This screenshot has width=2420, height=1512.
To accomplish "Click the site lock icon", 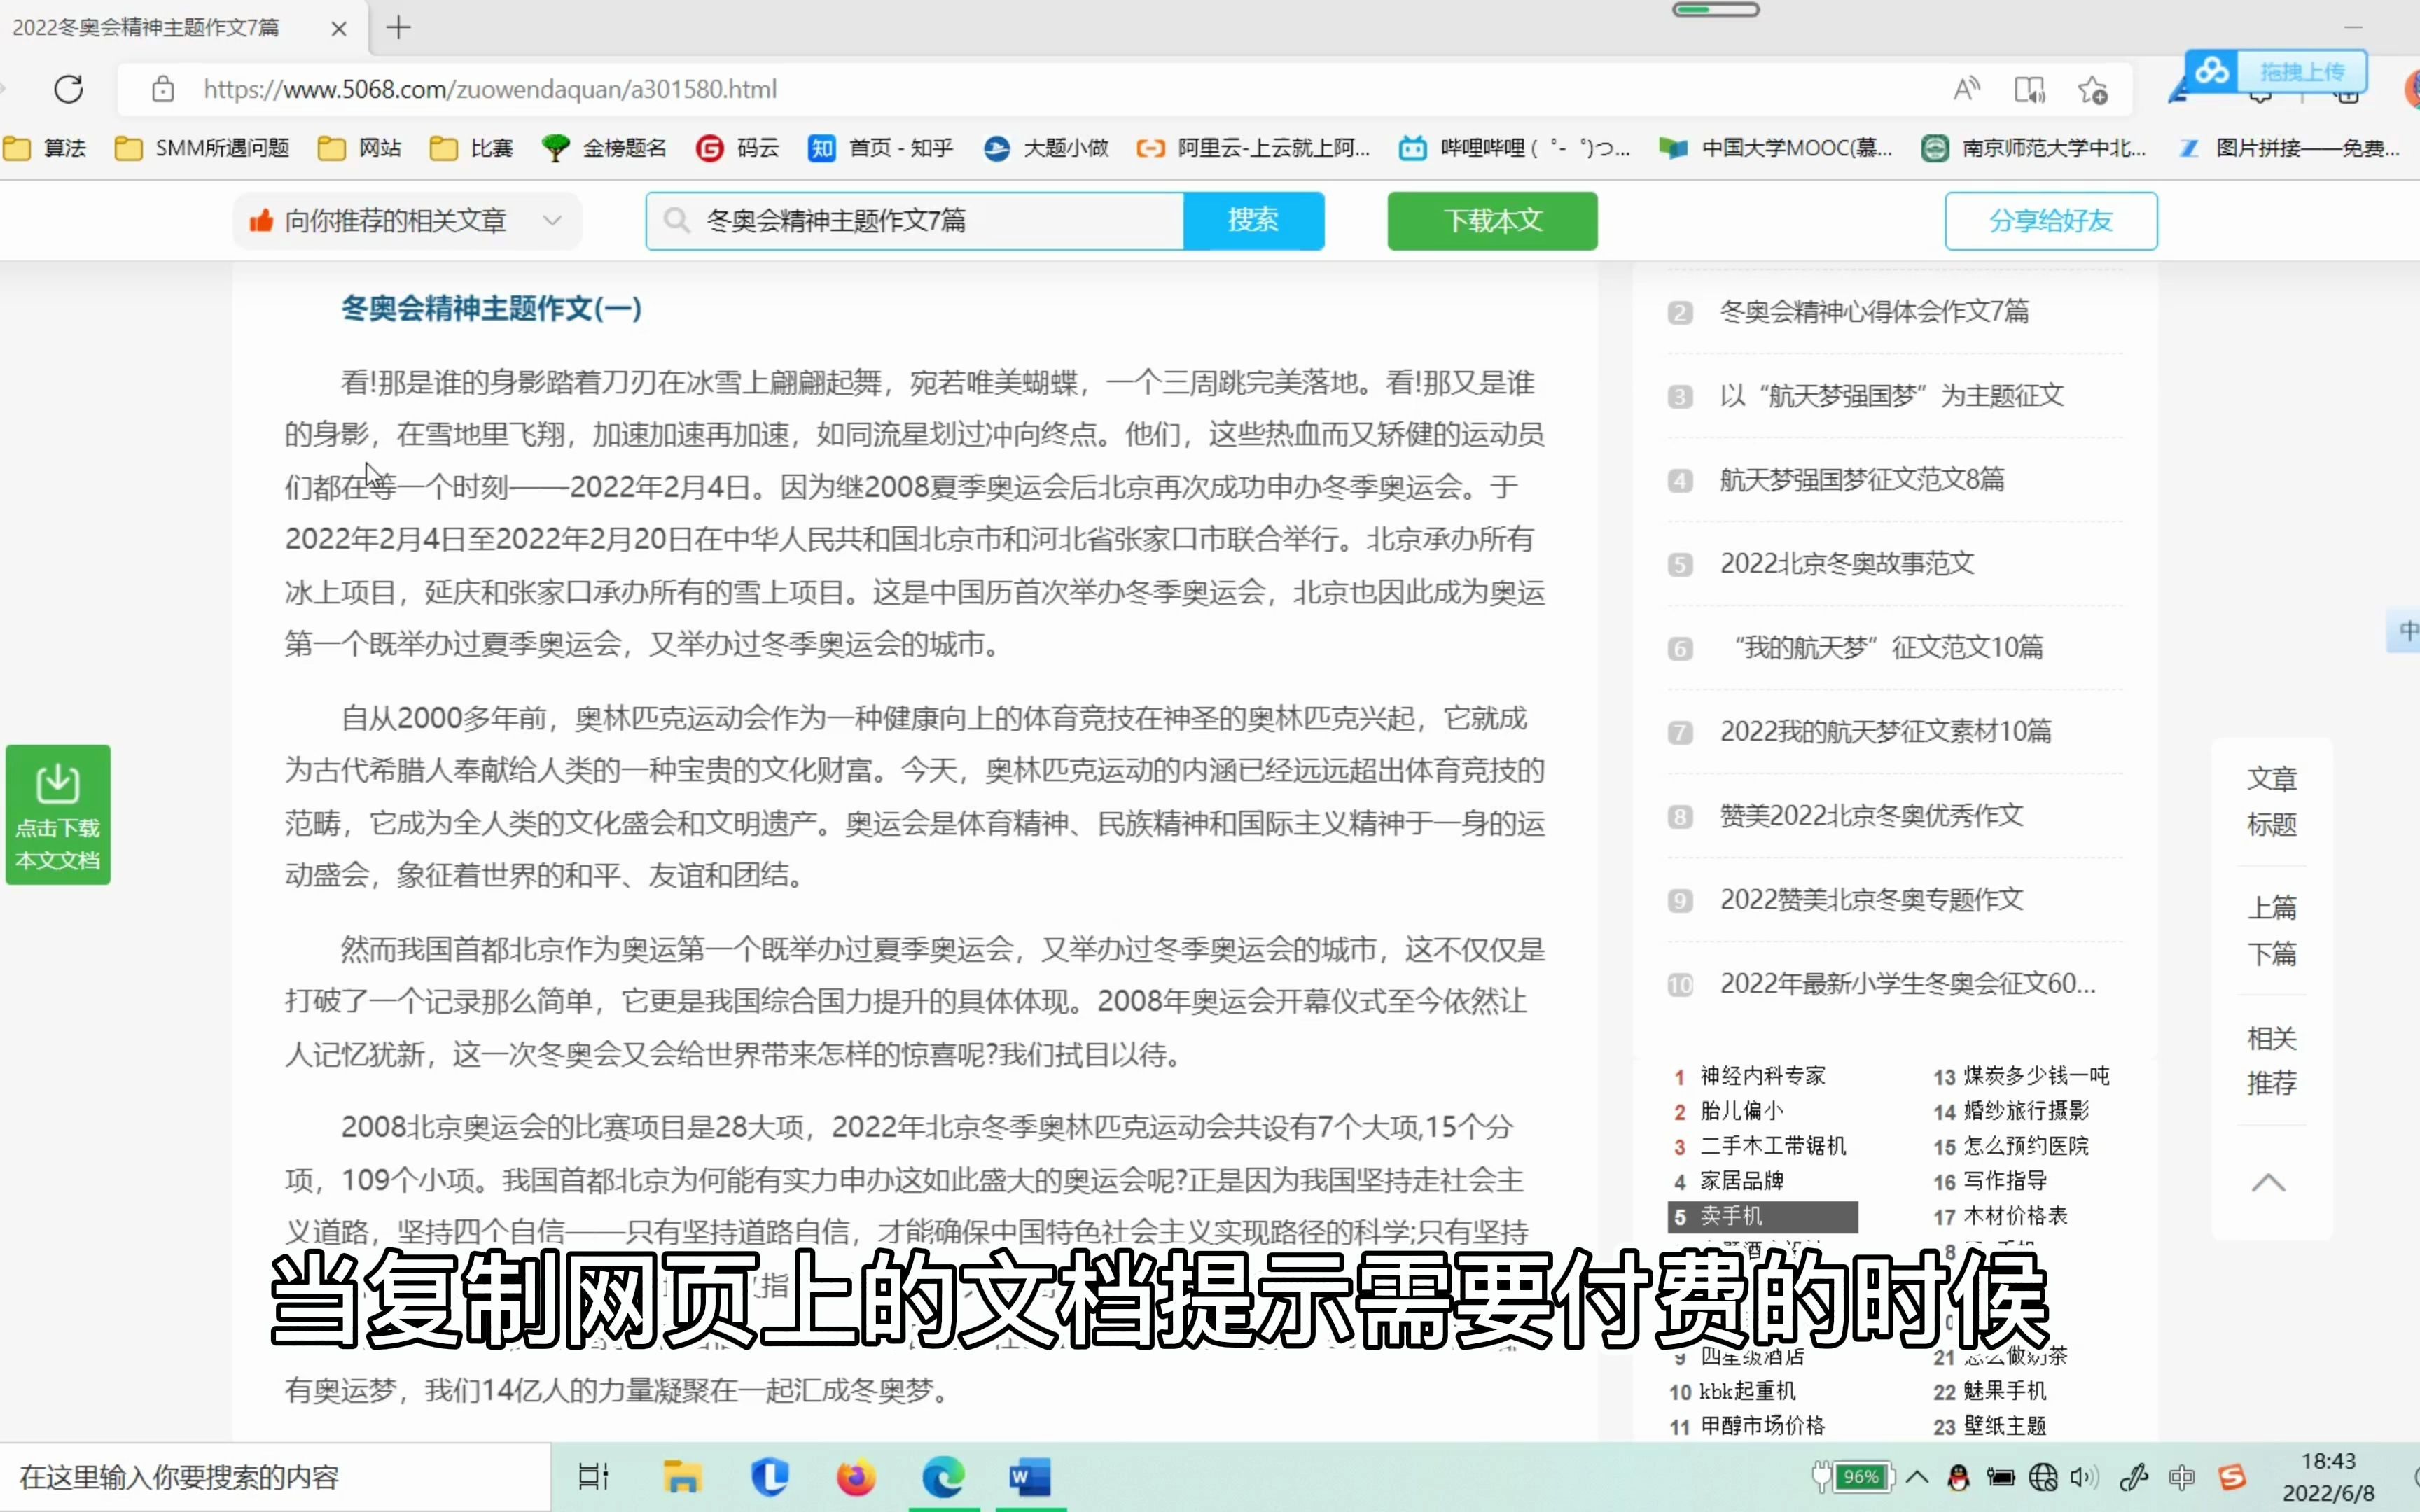I will pos(163,90).
